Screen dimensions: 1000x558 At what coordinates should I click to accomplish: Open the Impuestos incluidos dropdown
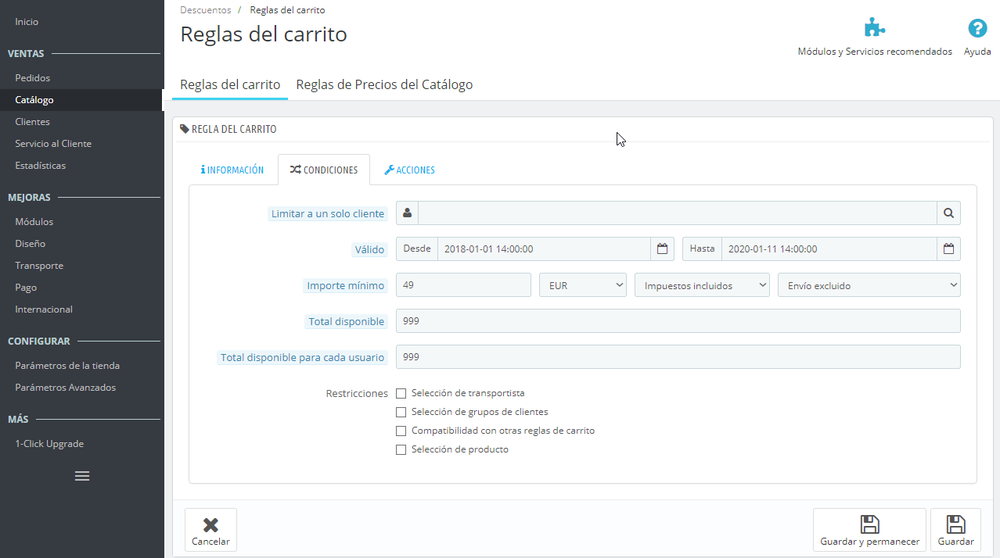click(702, 285)
